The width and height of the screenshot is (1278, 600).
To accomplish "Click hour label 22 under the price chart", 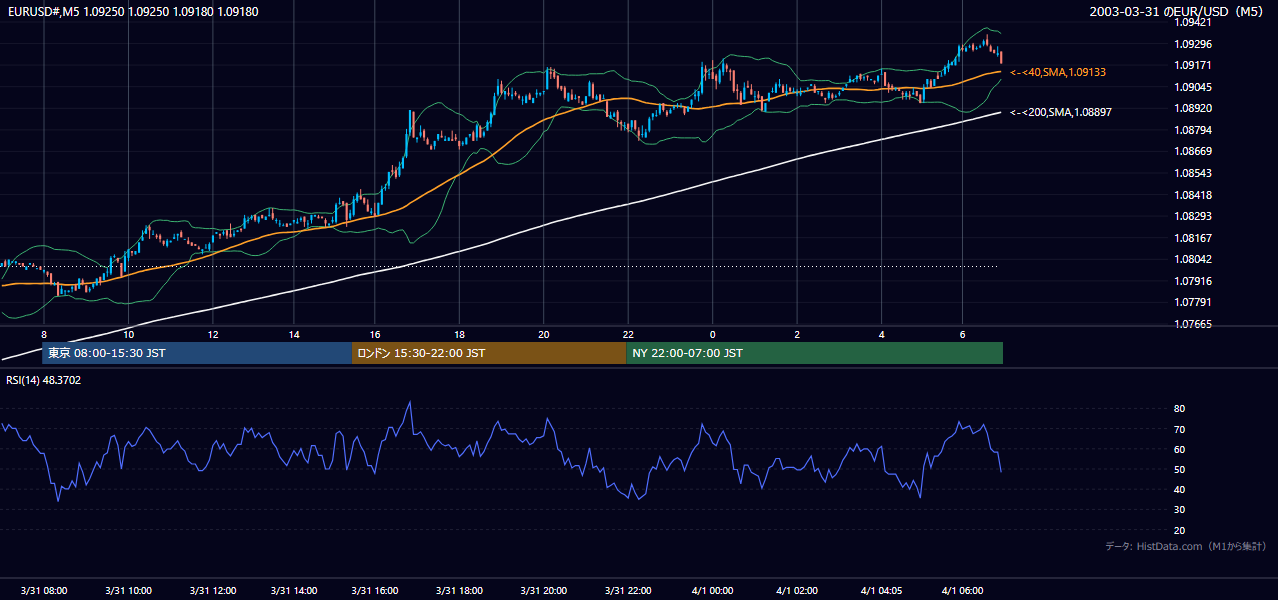I will click(627, 334).
